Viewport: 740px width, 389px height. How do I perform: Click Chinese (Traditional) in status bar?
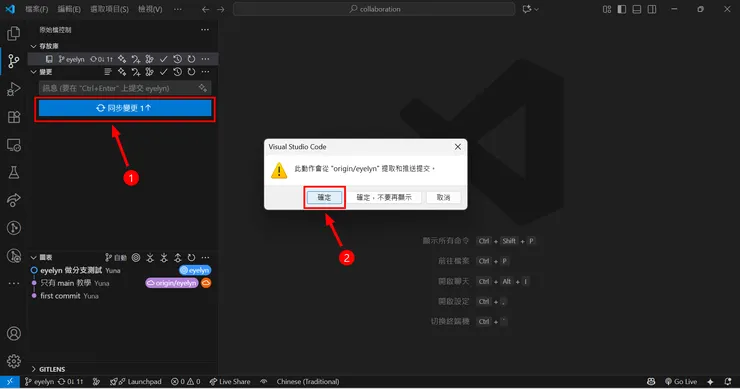308,381
